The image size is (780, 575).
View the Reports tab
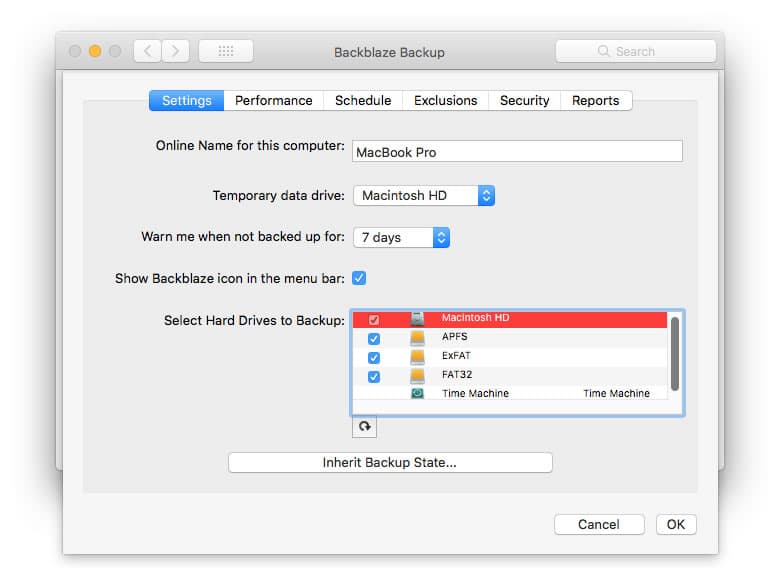pos(596,100)
